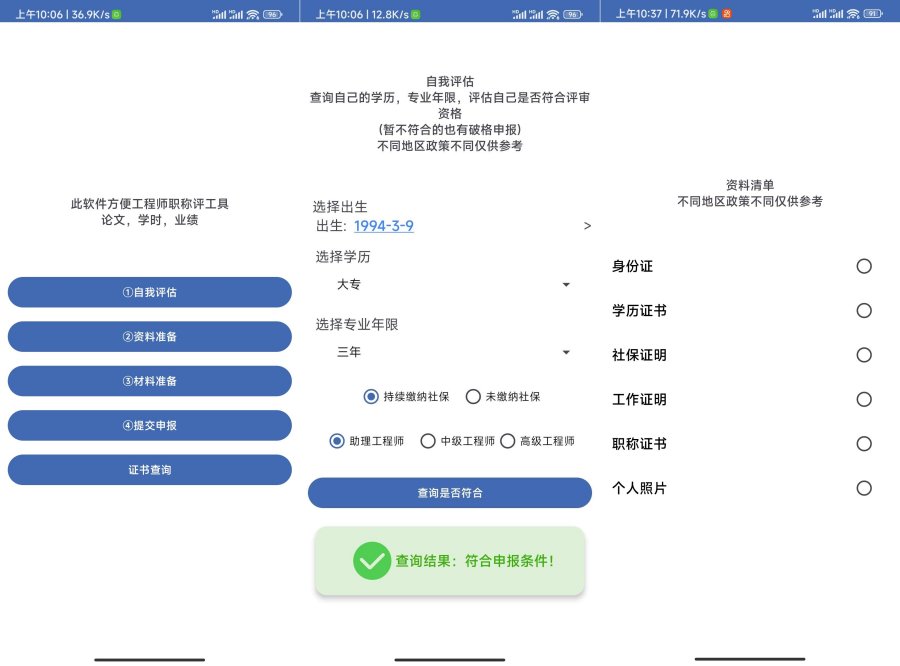Image resolution: width=900 pixels, height=666 pixels.
Task: Open the 选择学历 dropdown showing 大专
Action: [449, 285]
